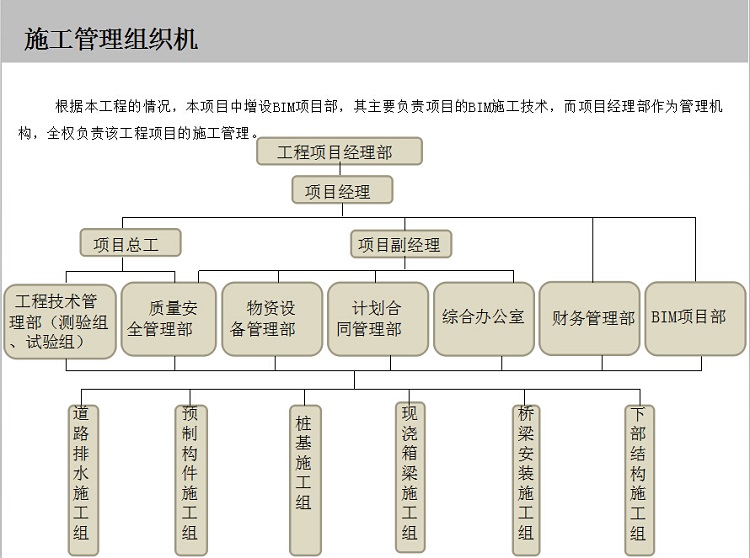The width and height of the screenshot is (750, 558).
Task: Click the 下部结构施工组 vertical box
Action: tap(639, 480)
